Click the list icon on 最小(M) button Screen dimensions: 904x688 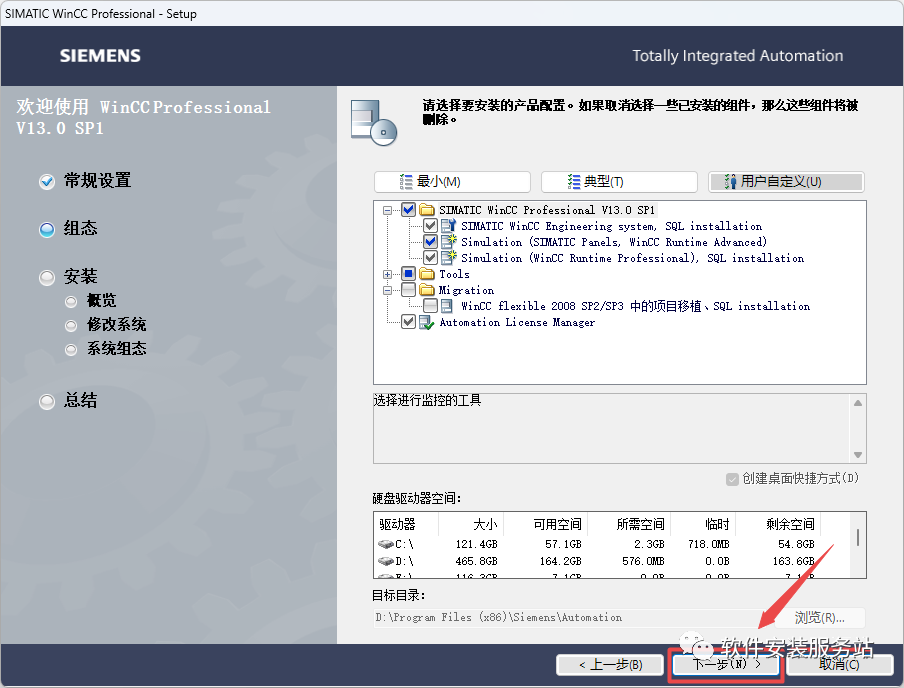click(x=406, y=182)
